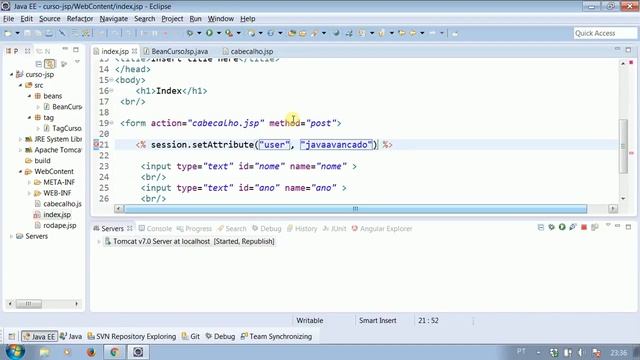The image size is (640, 360).
Task: Open the Refactor menu
Action: [80, 19]
